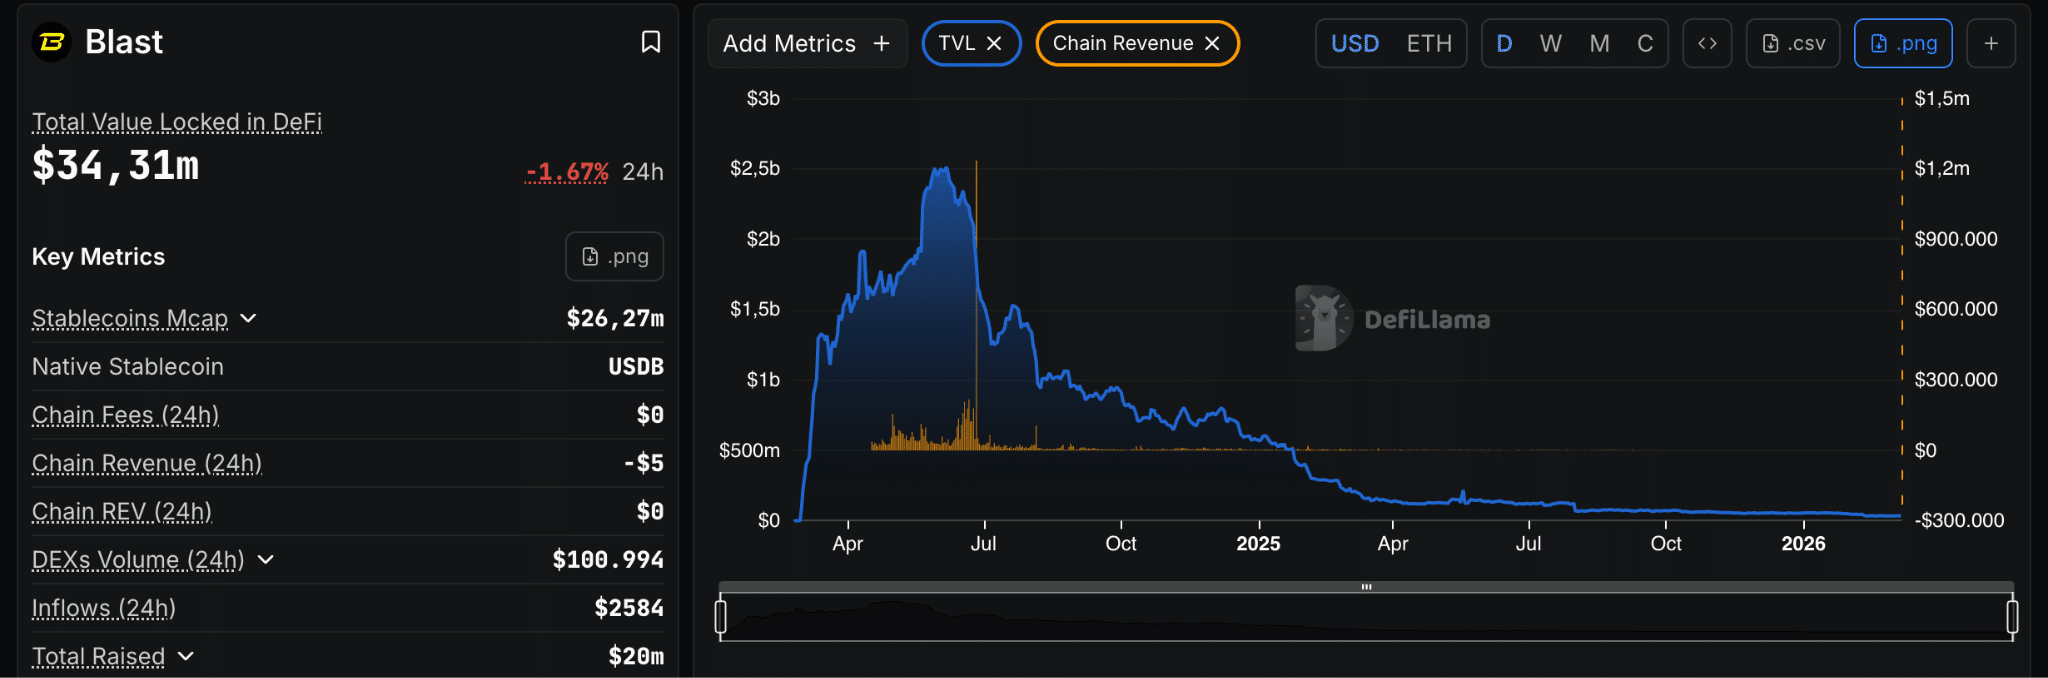2048x678 pixels.
Task: Expand the DEXs Volume (24h) row
Action: coord(266,560)
